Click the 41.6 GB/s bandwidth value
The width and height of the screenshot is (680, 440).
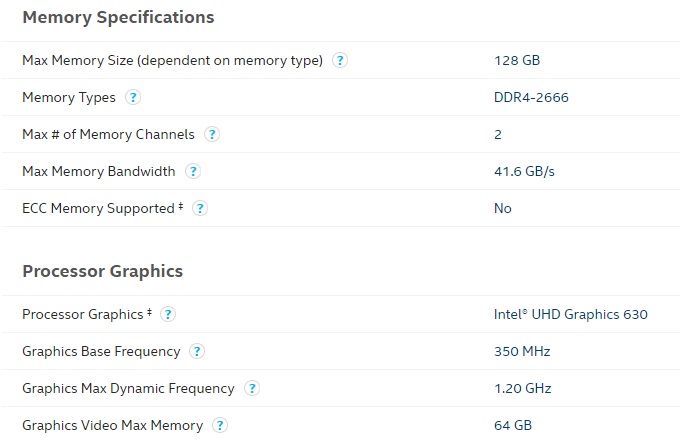pyautogui.click(x=524, y=171)
